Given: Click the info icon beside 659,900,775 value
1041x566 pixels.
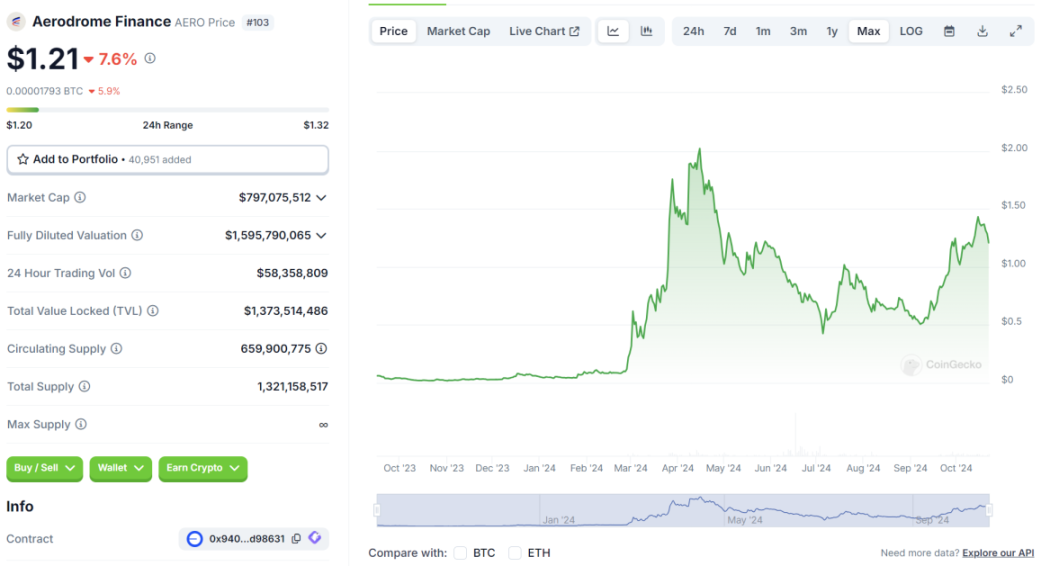Looking at the screenshot, I should tap(321, 348).
